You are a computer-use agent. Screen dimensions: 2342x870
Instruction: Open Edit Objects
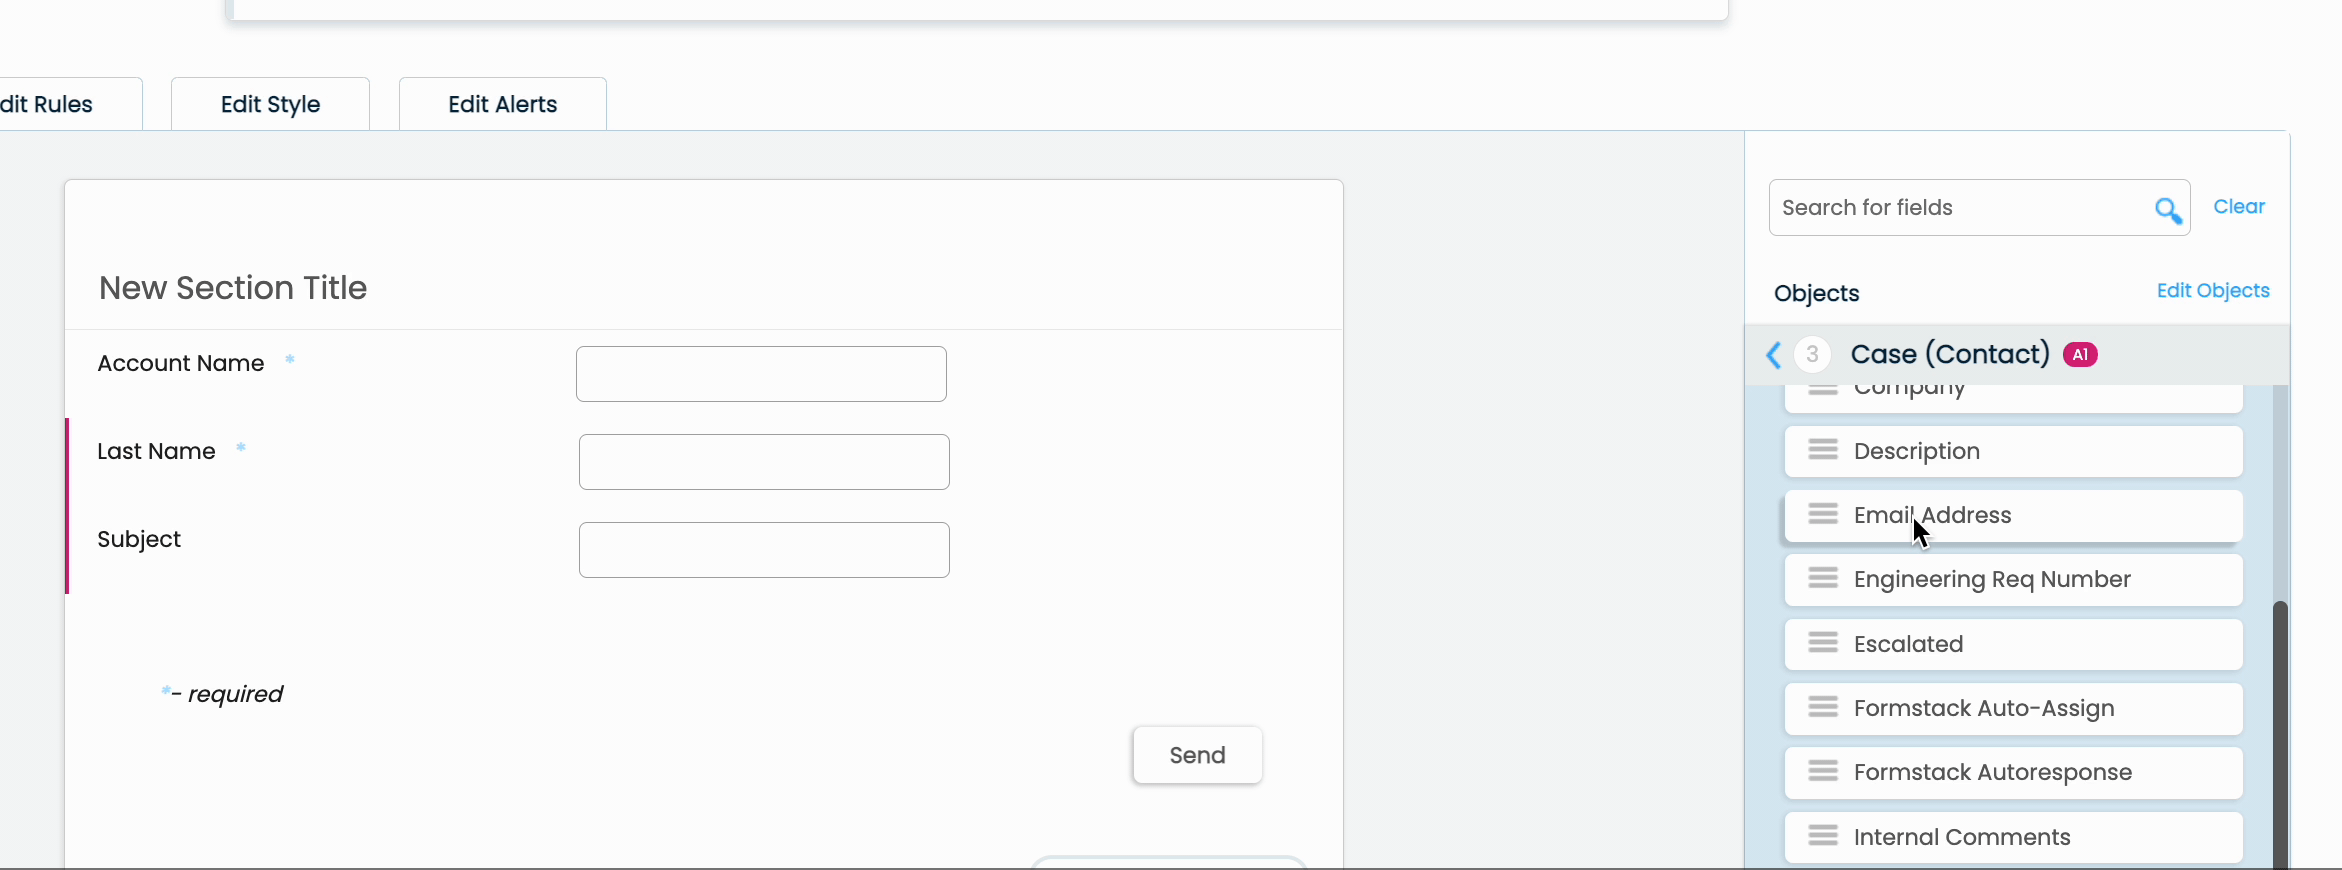(x=2212, y=290)
